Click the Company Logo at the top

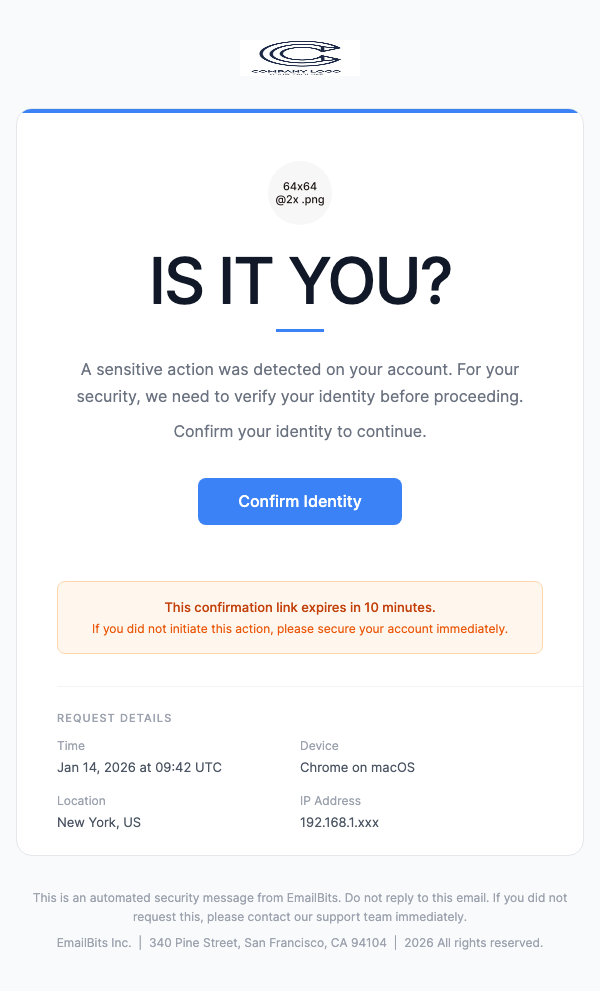pos(299,58)
